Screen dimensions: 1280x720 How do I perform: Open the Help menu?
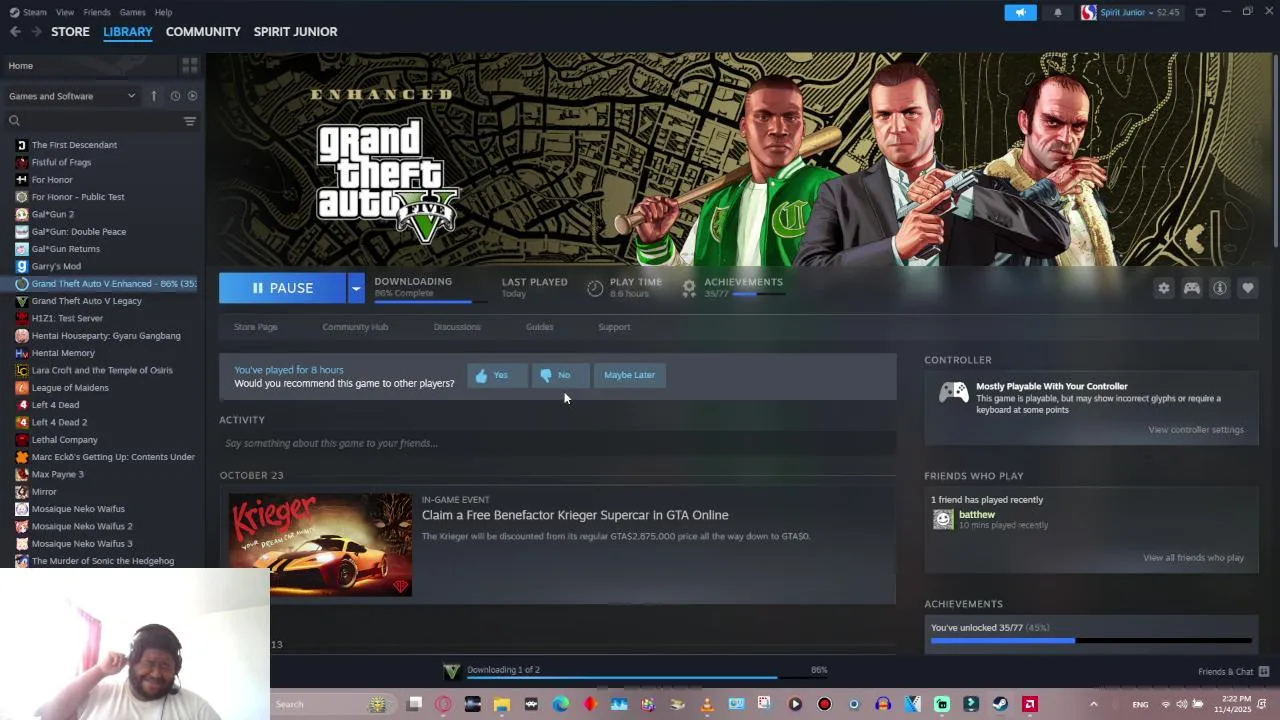click(163, 12)
